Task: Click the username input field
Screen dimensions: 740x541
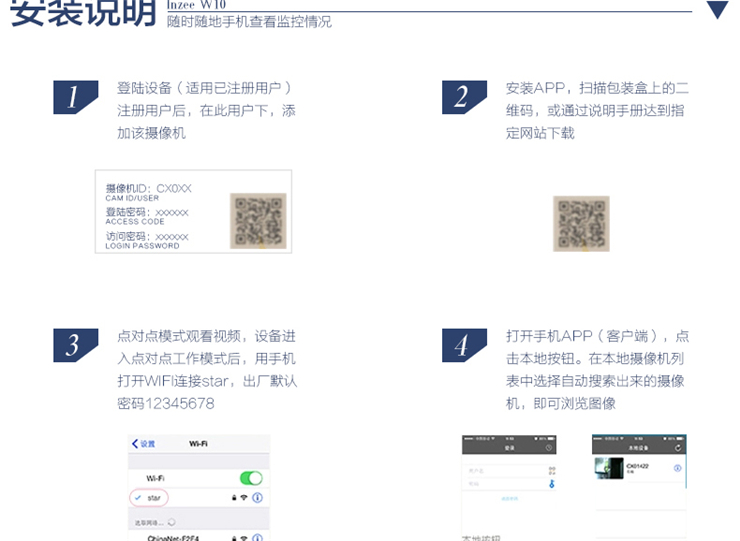Action: tap(505, 468)
